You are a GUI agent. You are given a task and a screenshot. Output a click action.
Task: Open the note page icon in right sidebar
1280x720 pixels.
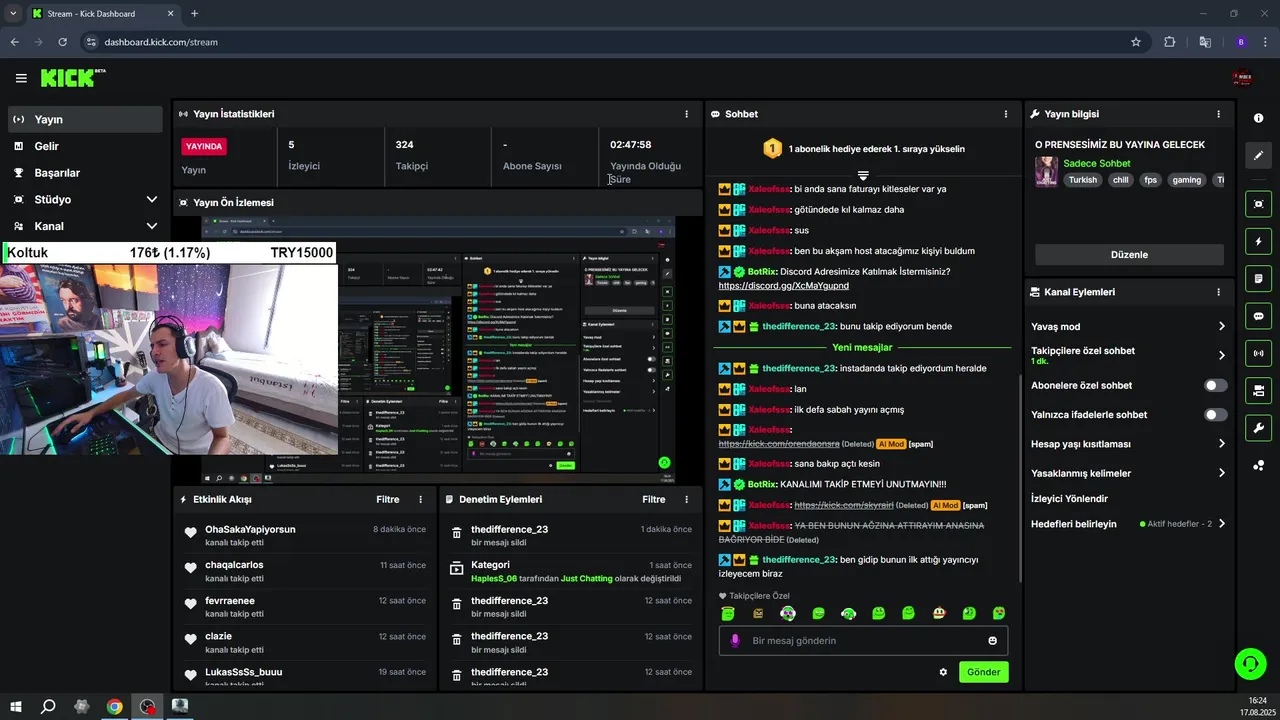click(x=1258, y=278)
